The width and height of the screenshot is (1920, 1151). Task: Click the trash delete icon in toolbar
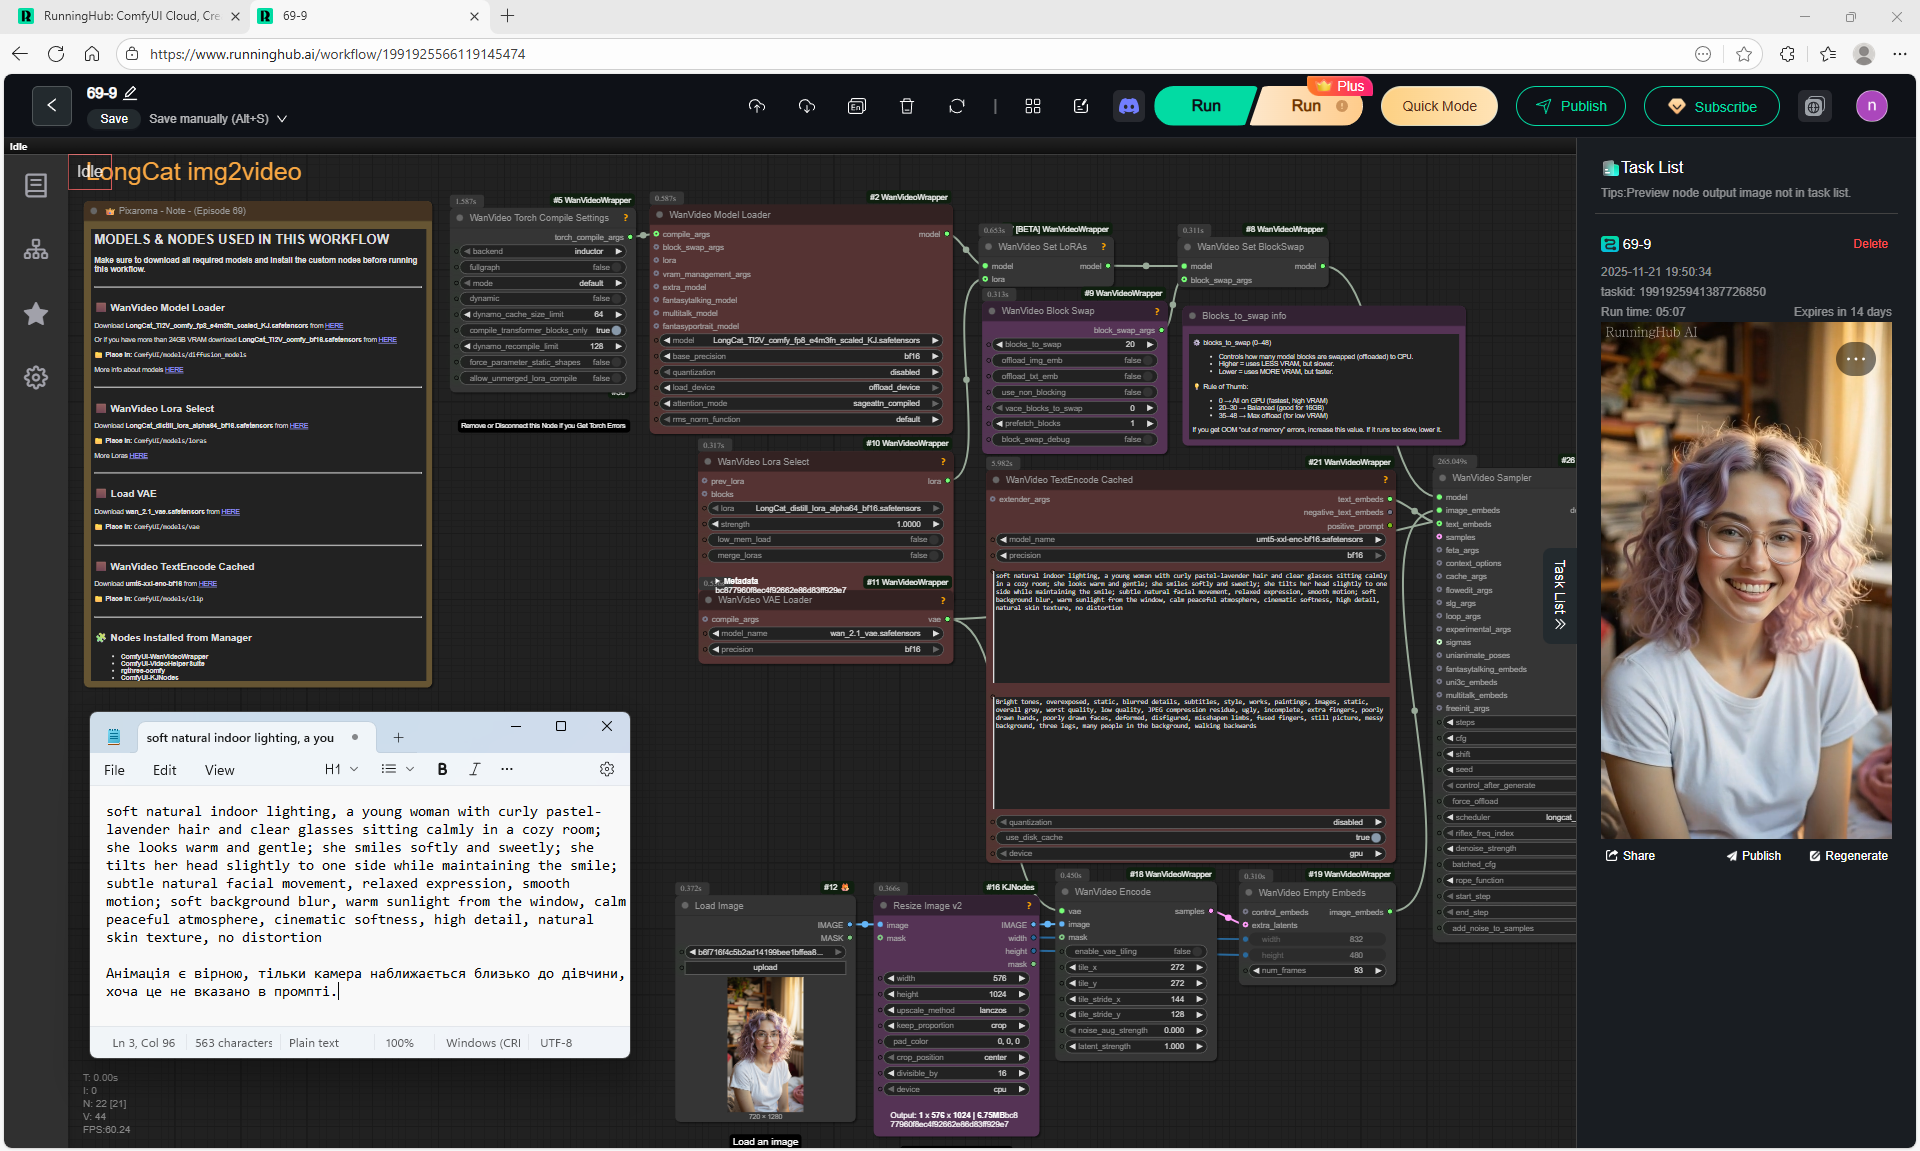tap(907, 106)
